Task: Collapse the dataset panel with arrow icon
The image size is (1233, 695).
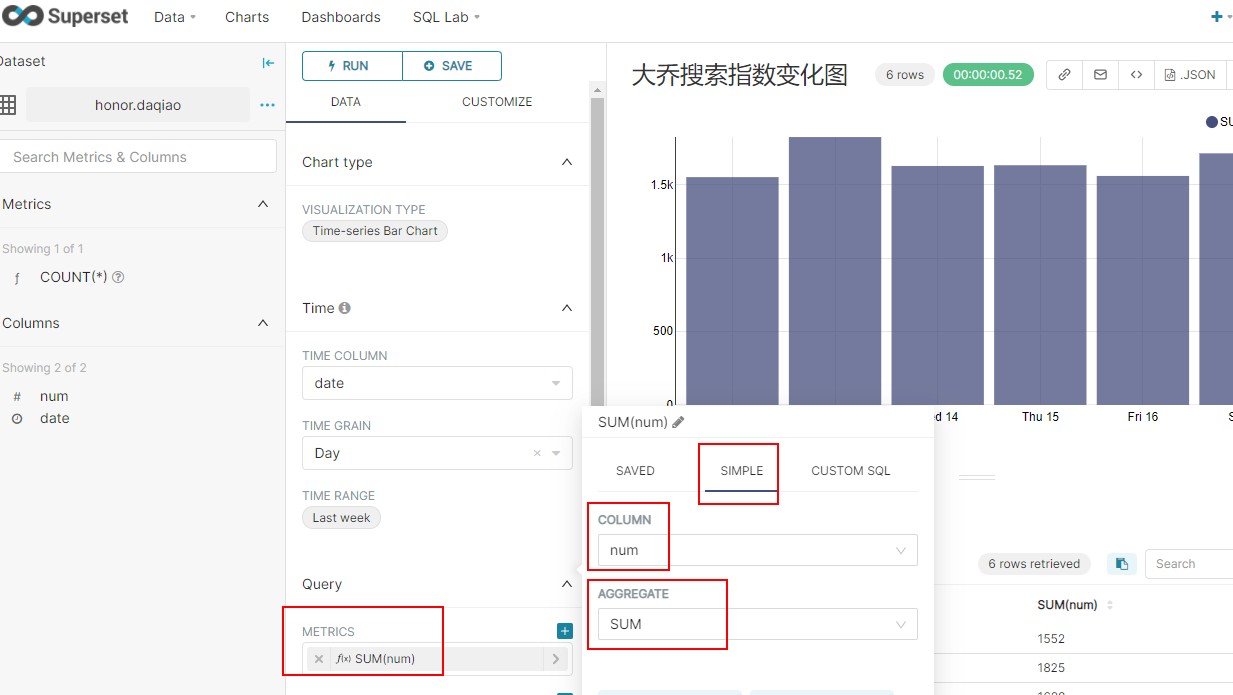Action: (268, 62)
